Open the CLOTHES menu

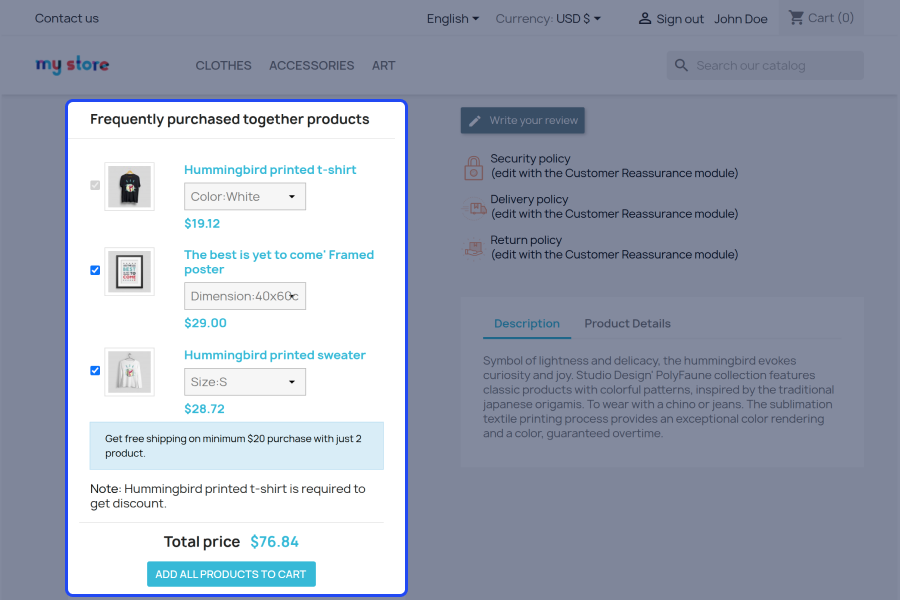coord(223,65)
